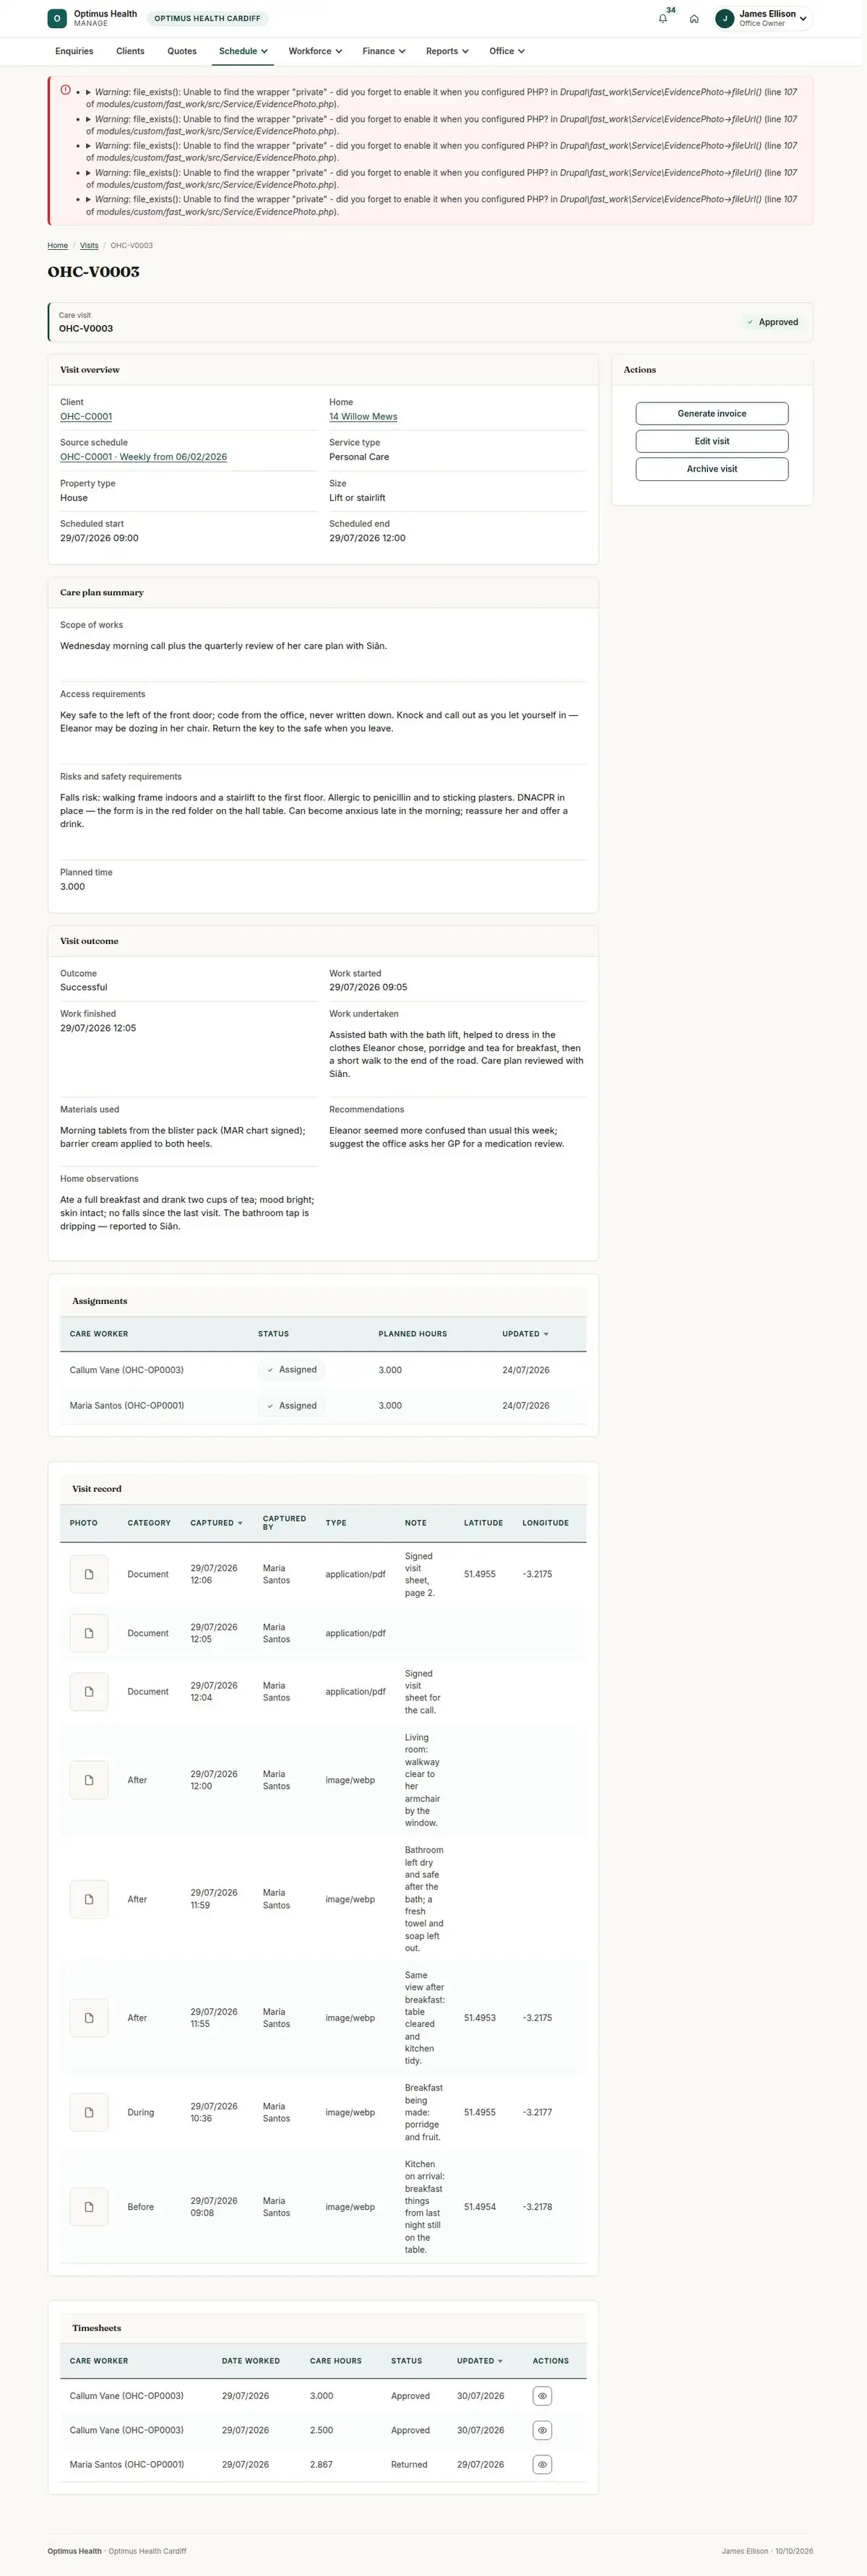867x2576 pixels.
Task: Sort Assignments by Updated column
Action: (525, 1334)
